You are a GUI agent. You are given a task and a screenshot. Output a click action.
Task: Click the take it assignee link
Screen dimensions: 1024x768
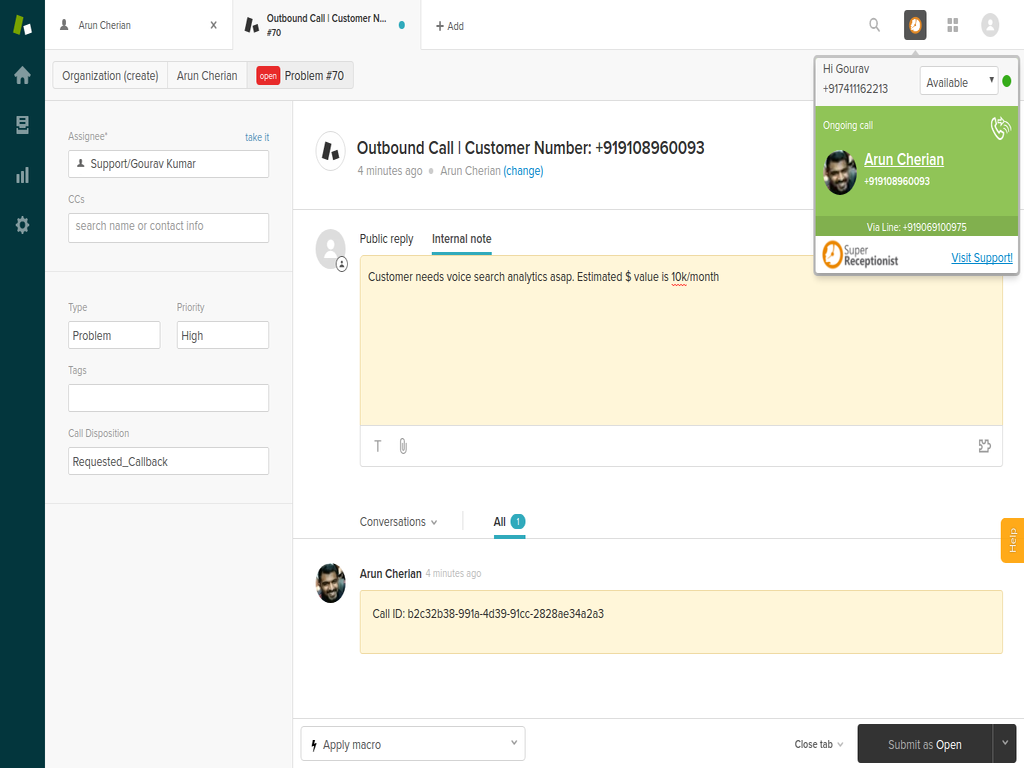[x=257, y=137]
